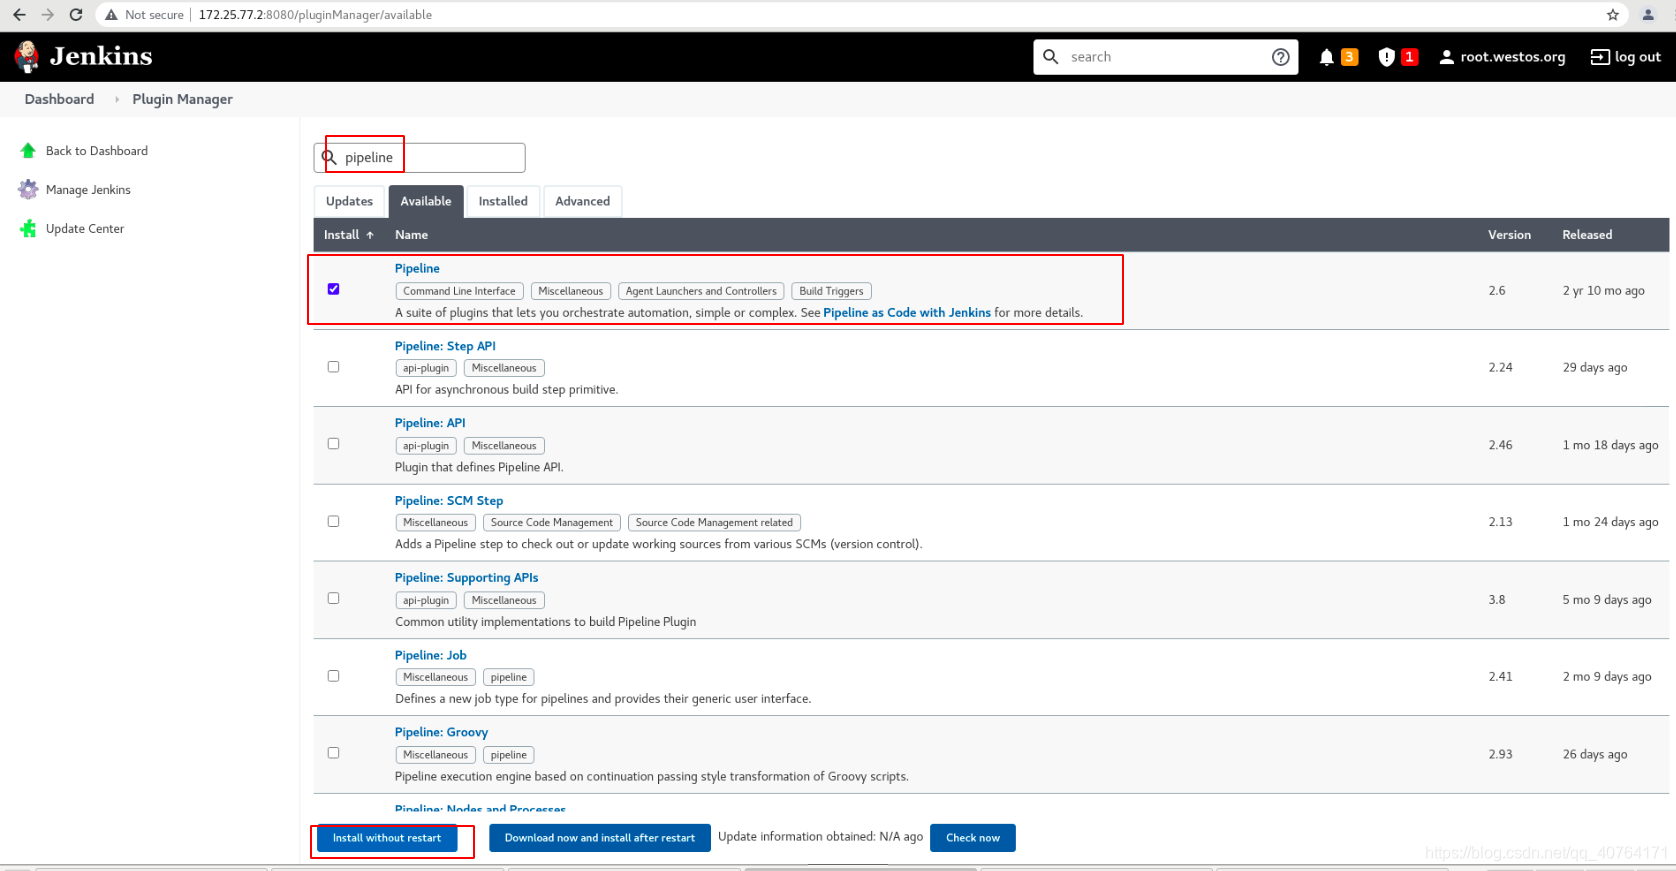
Task: Click the Update Center sidebar link
Action: 85,229
